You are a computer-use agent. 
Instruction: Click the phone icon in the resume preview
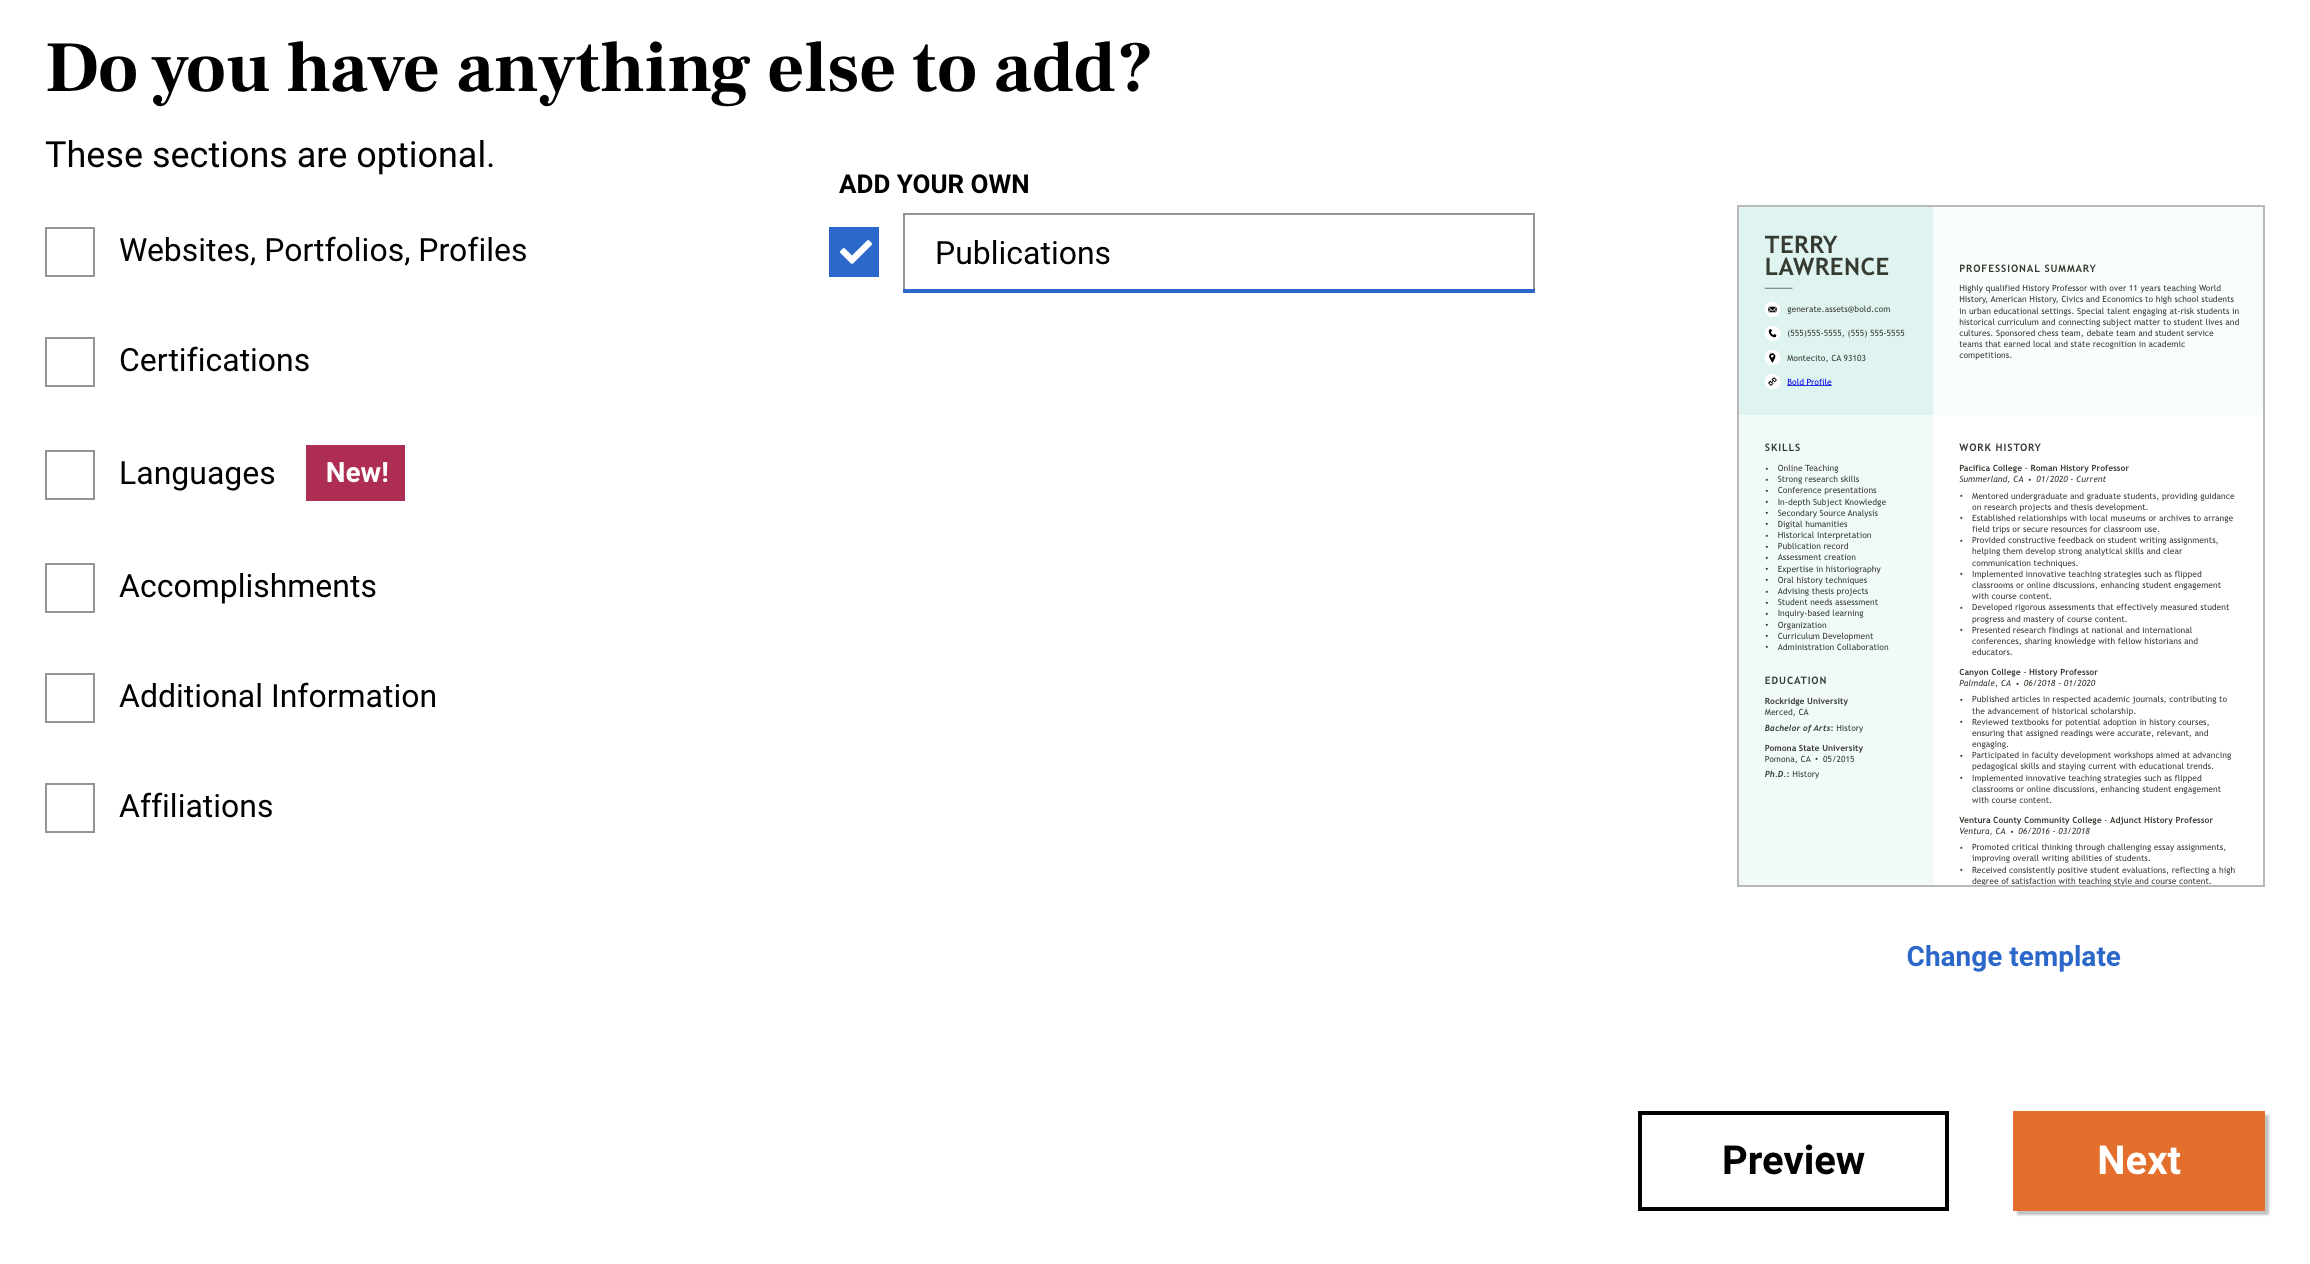tap(1772, 332)
